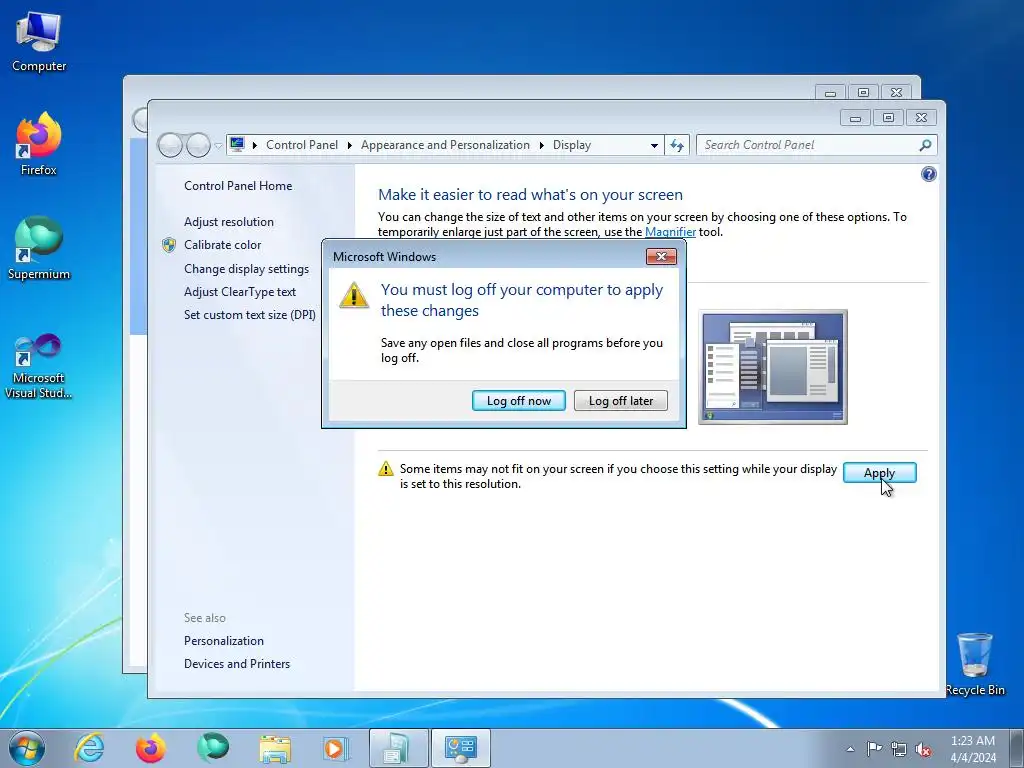Screen dimensions: 1024x768
Task: Launch Supermium from the taskbar
Action: coord(212,748)
